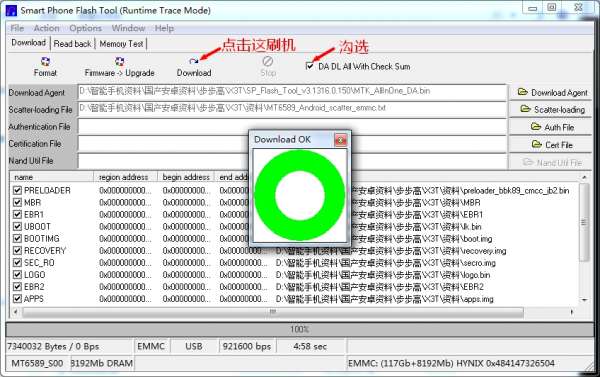
Task: Open the Options menu
Action: tap(85, 28)
